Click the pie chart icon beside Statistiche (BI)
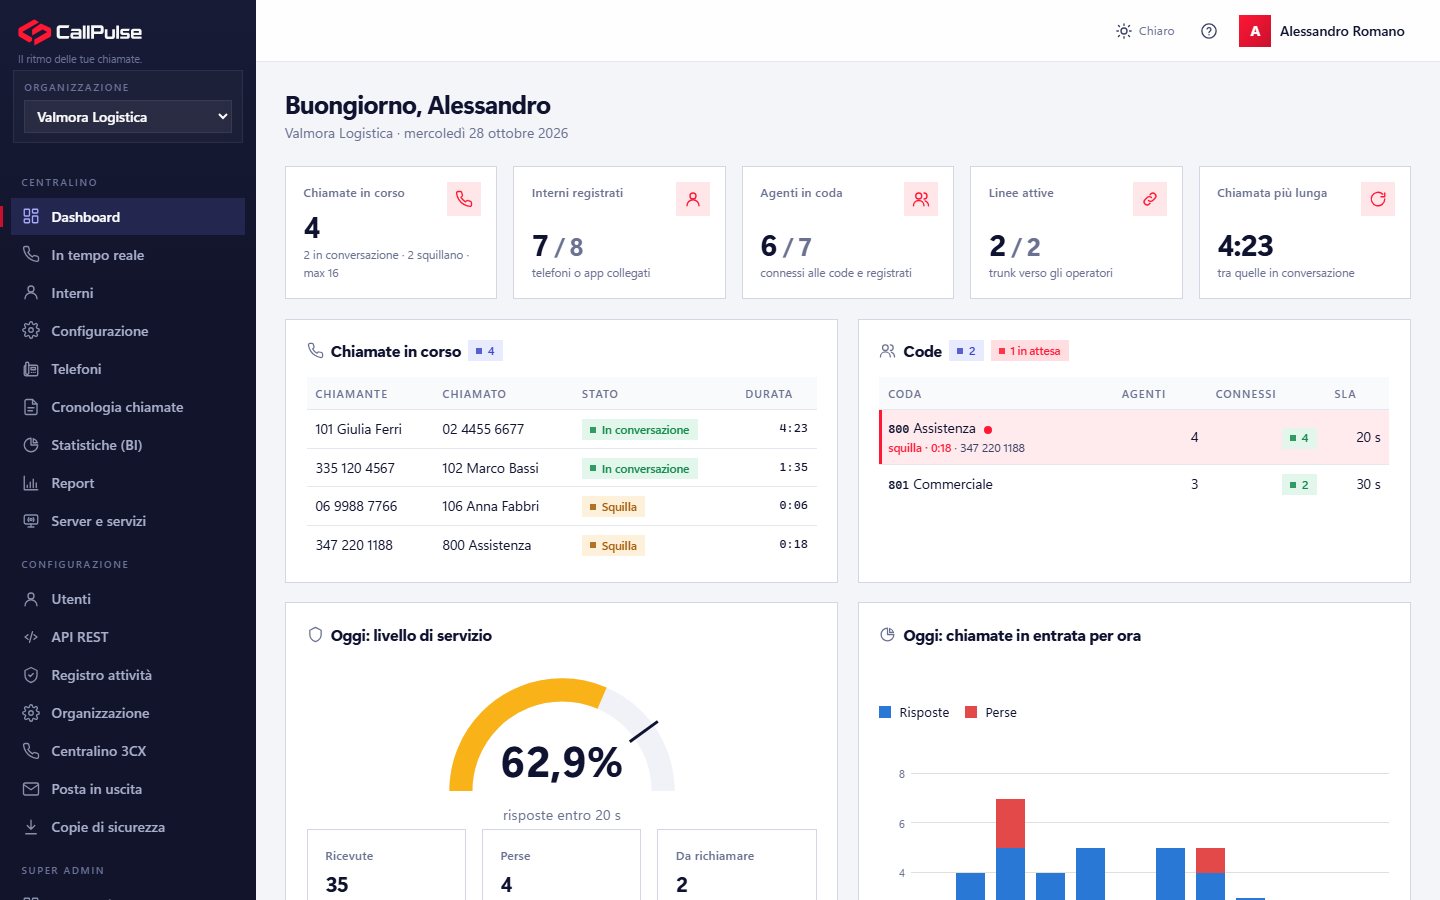The width and height of the screenshot is (1440, 900). (31, 445)
